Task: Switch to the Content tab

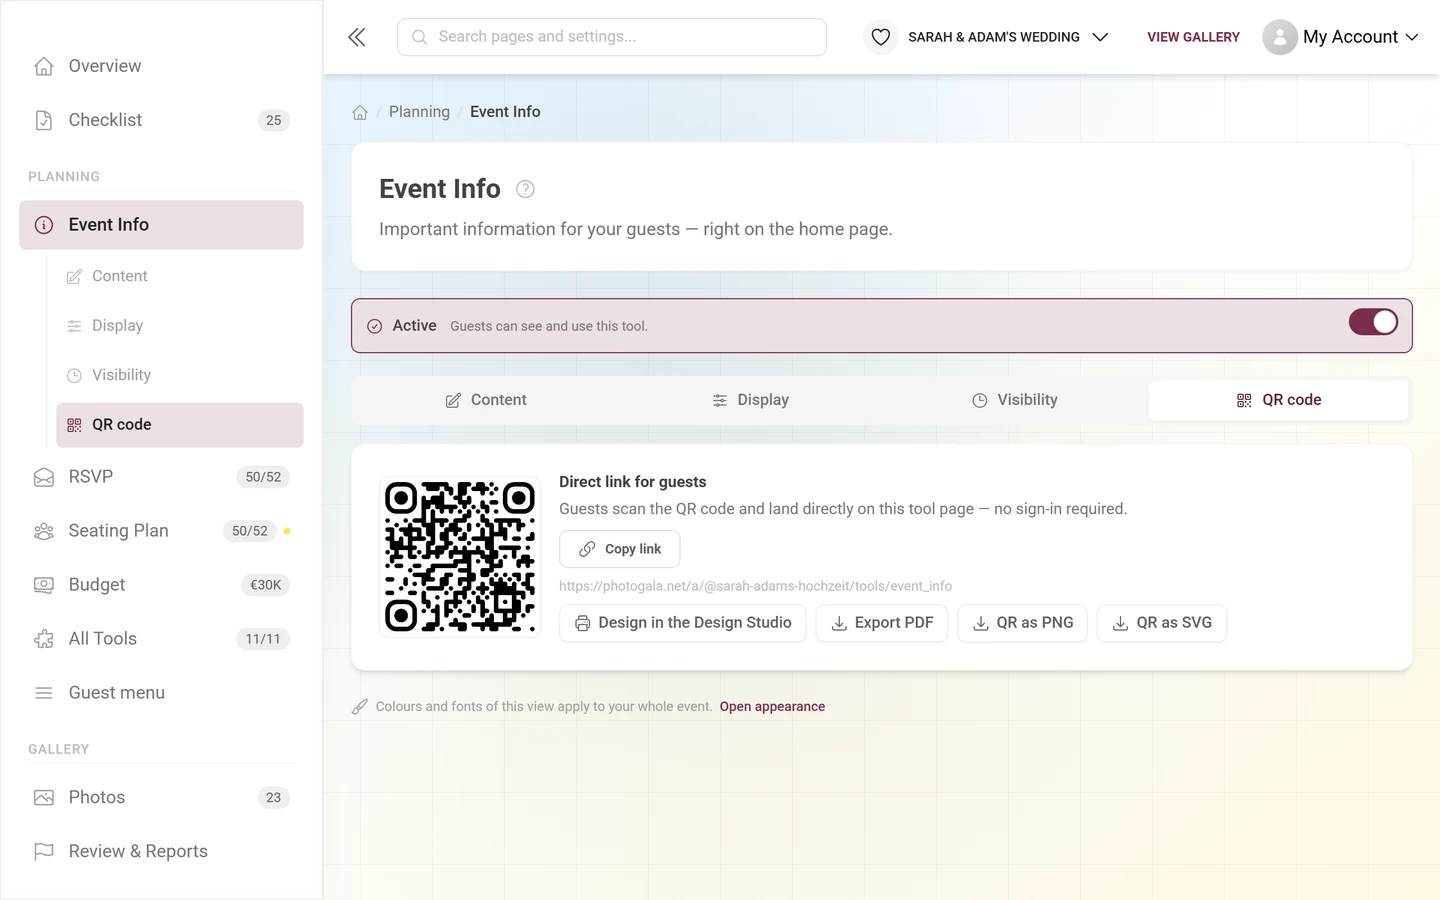Action: pos(485,400)
